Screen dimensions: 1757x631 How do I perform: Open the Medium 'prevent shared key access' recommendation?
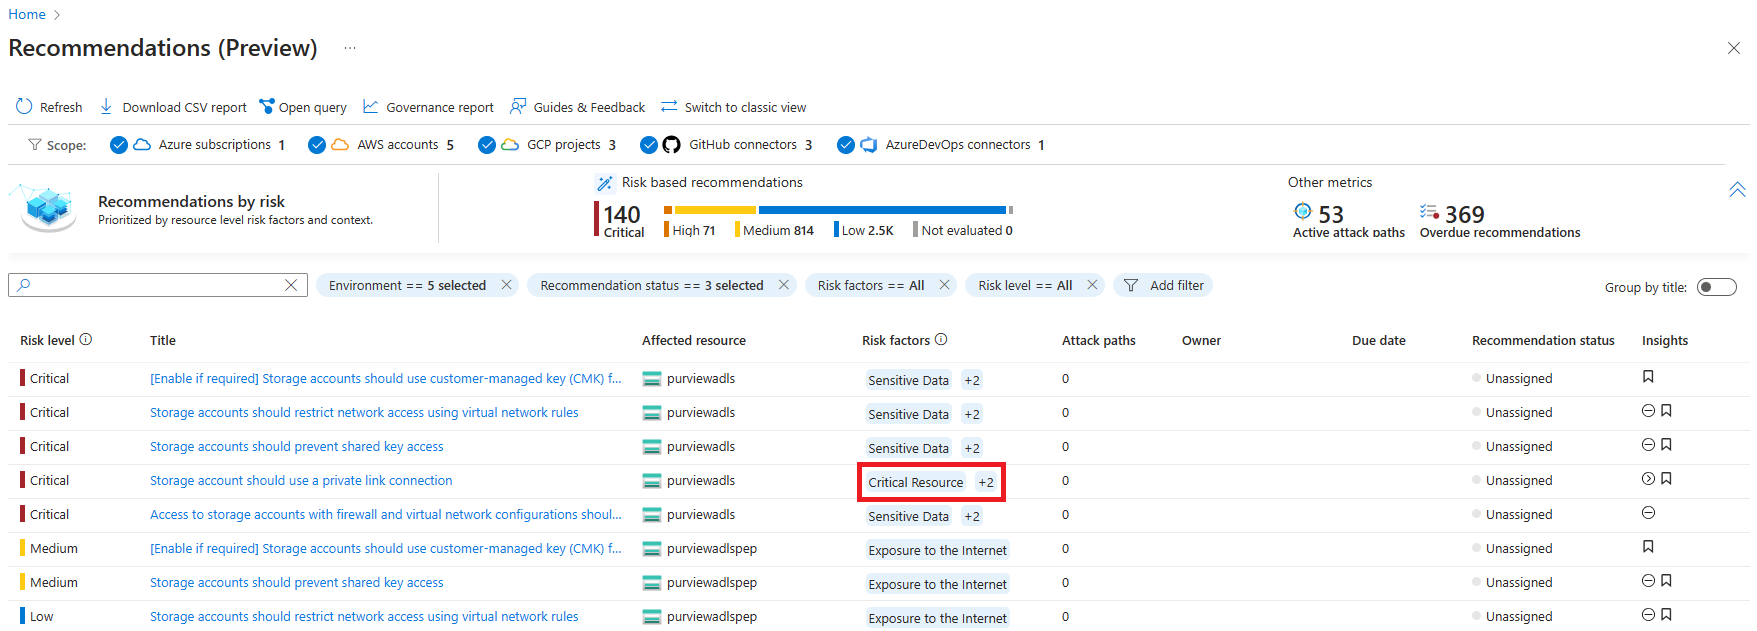(297, 582)
